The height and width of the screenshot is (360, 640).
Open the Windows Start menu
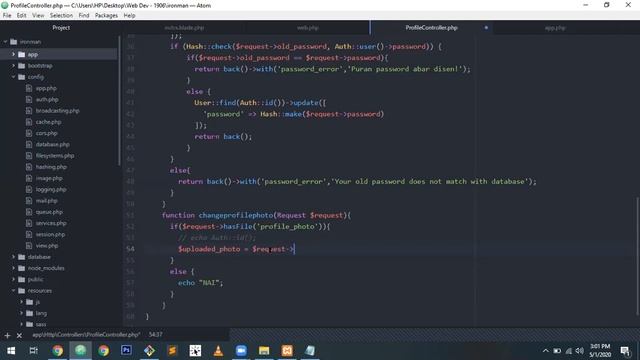11,350
